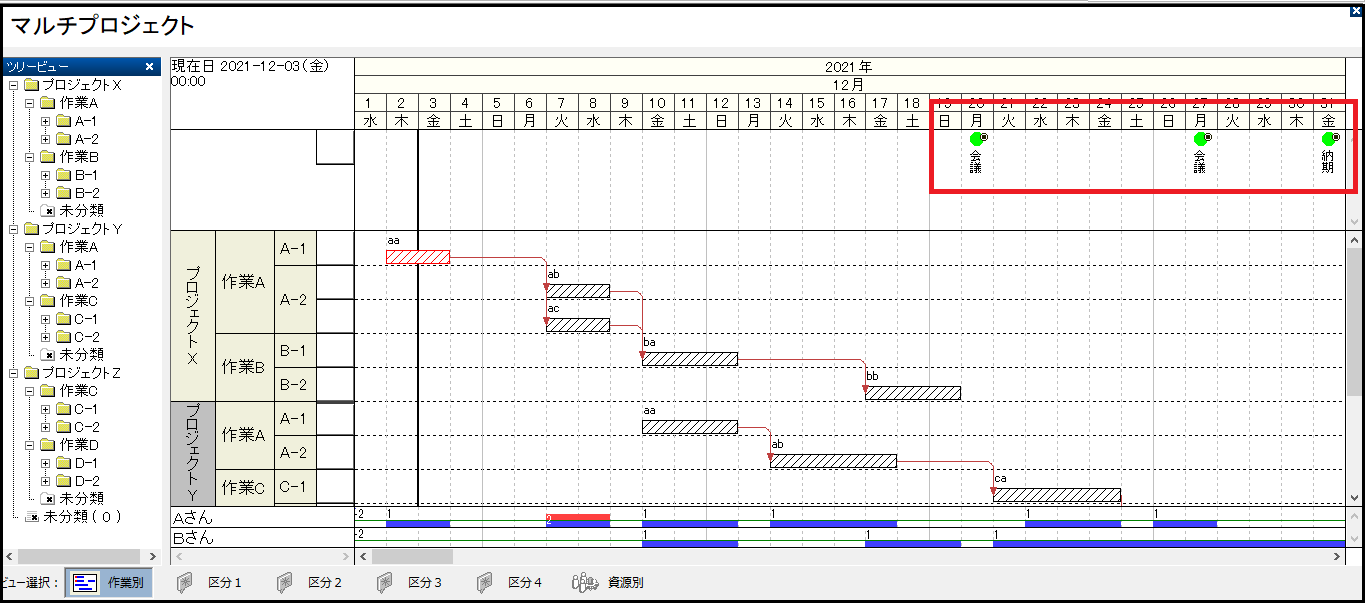1365x603 pixels.
Task: Switch to the 区分3 view
Action: [410, 583]
